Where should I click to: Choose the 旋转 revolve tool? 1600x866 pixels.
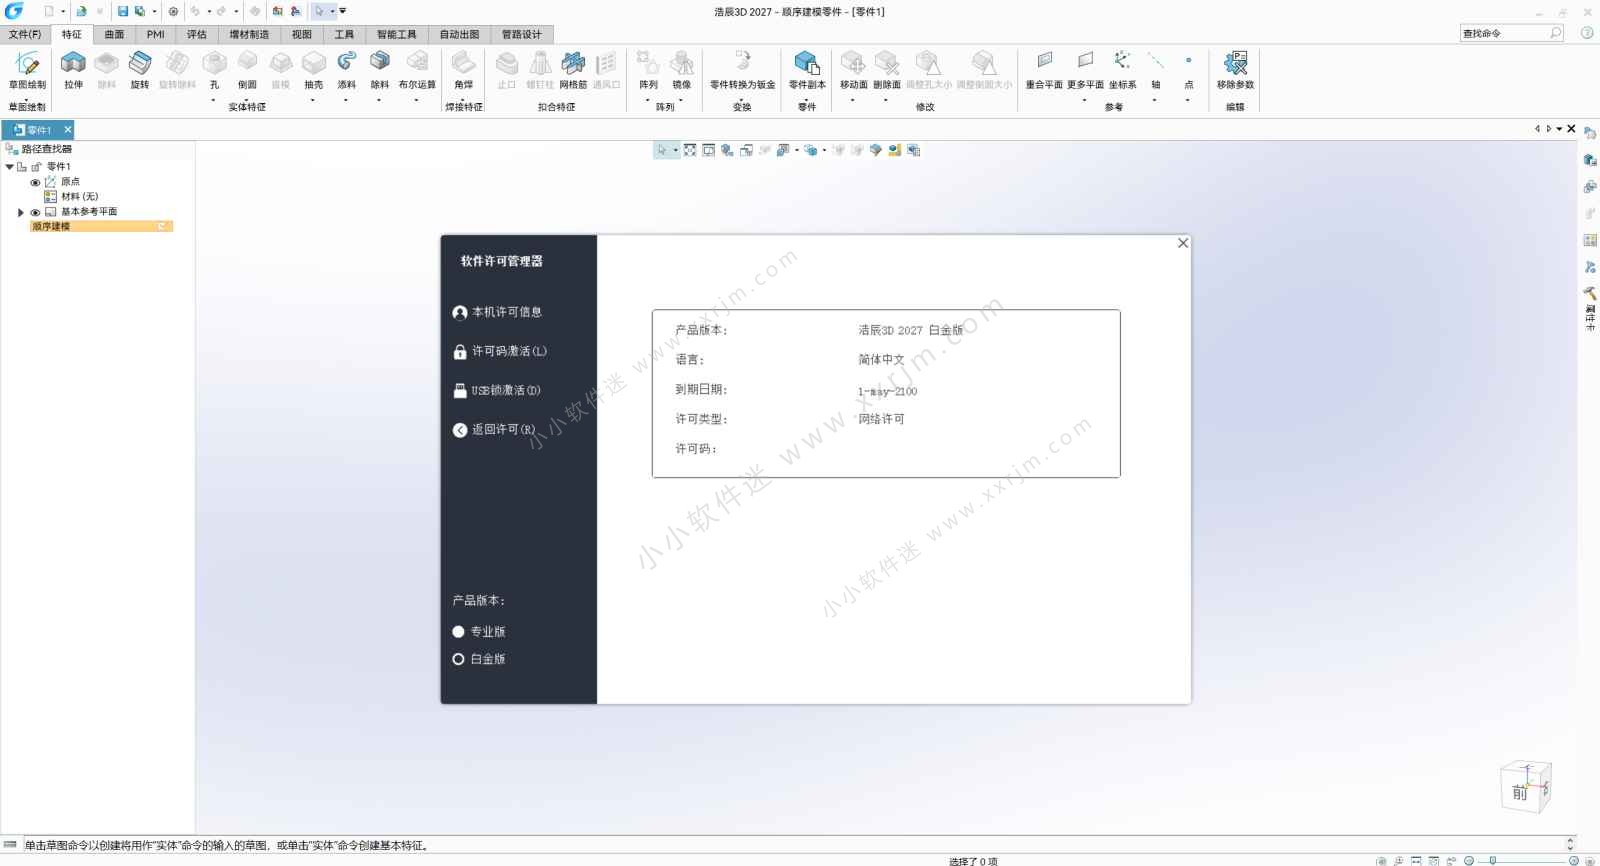pyautogui.click(x=140, y=69)
